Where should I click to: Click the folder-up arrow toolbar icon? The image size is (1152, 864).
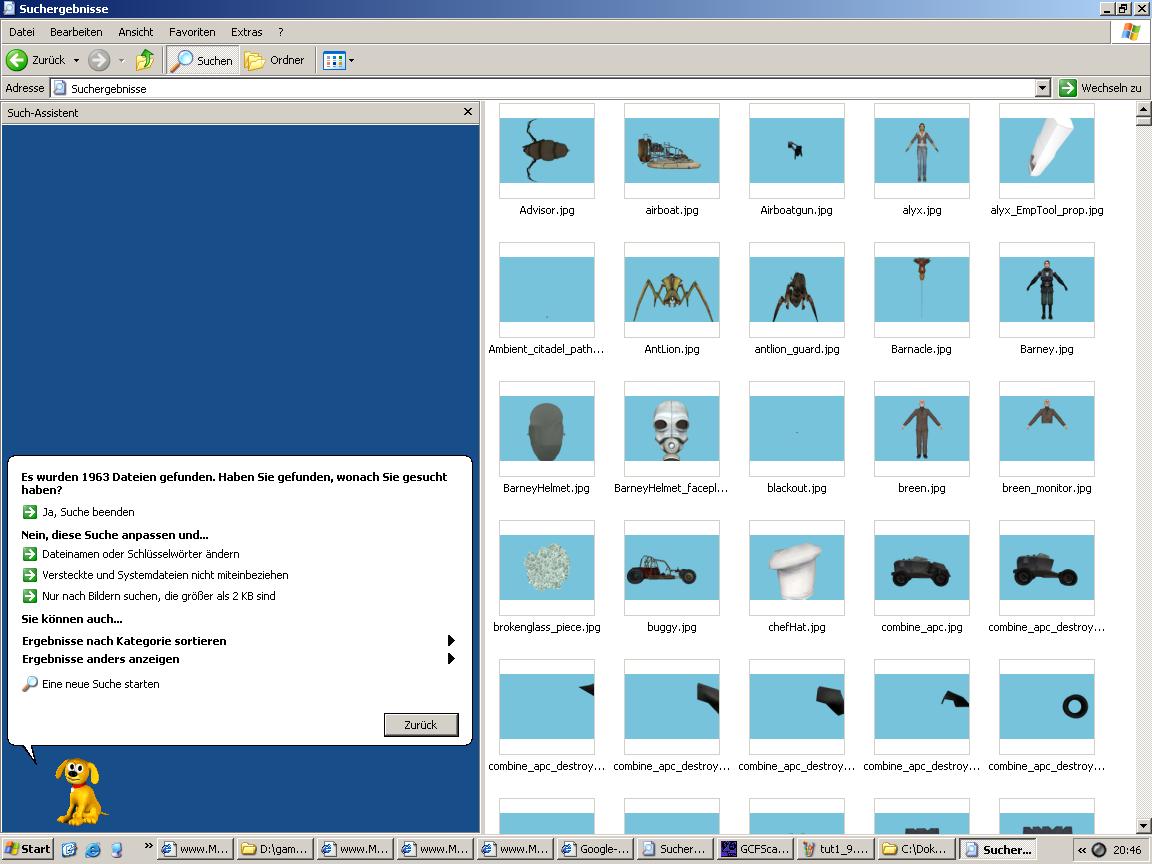[145, 60]
